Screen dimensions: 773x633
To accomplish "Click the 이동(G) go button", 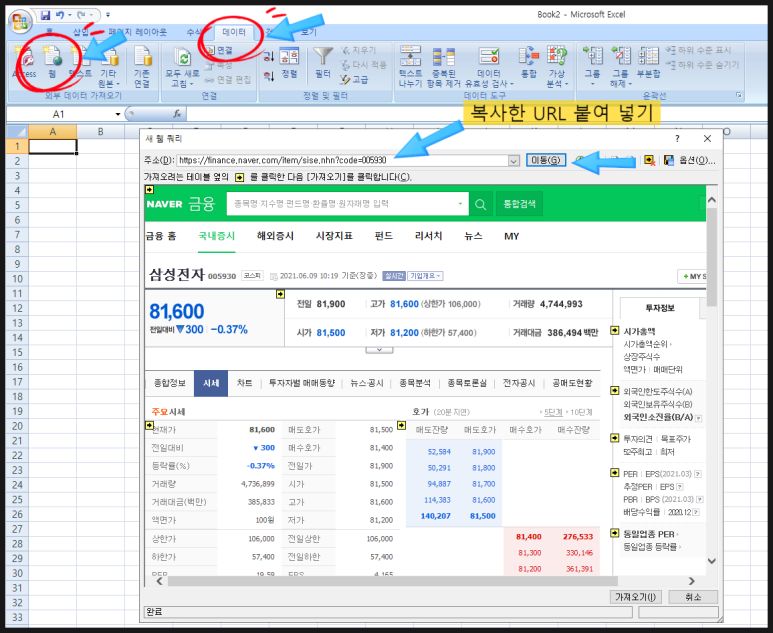I will [546, 160].
